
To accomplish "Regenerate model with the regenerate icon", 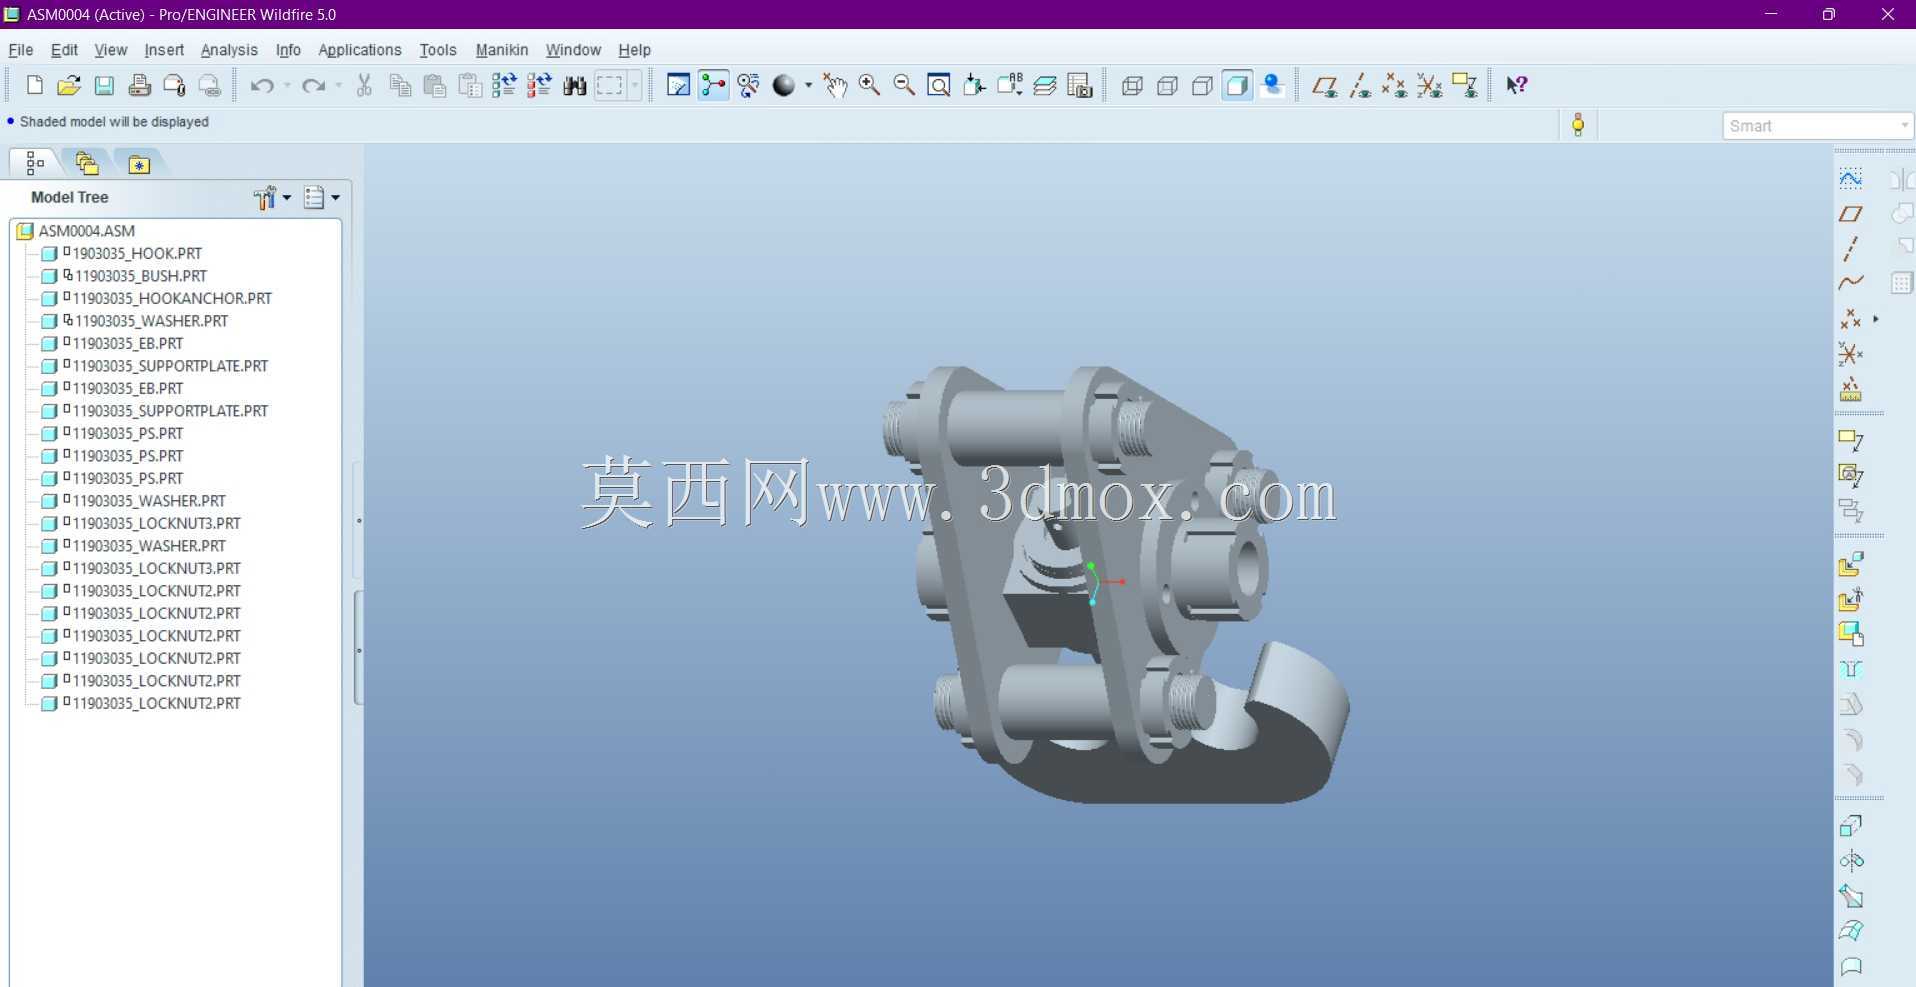I will coord(504,86).
